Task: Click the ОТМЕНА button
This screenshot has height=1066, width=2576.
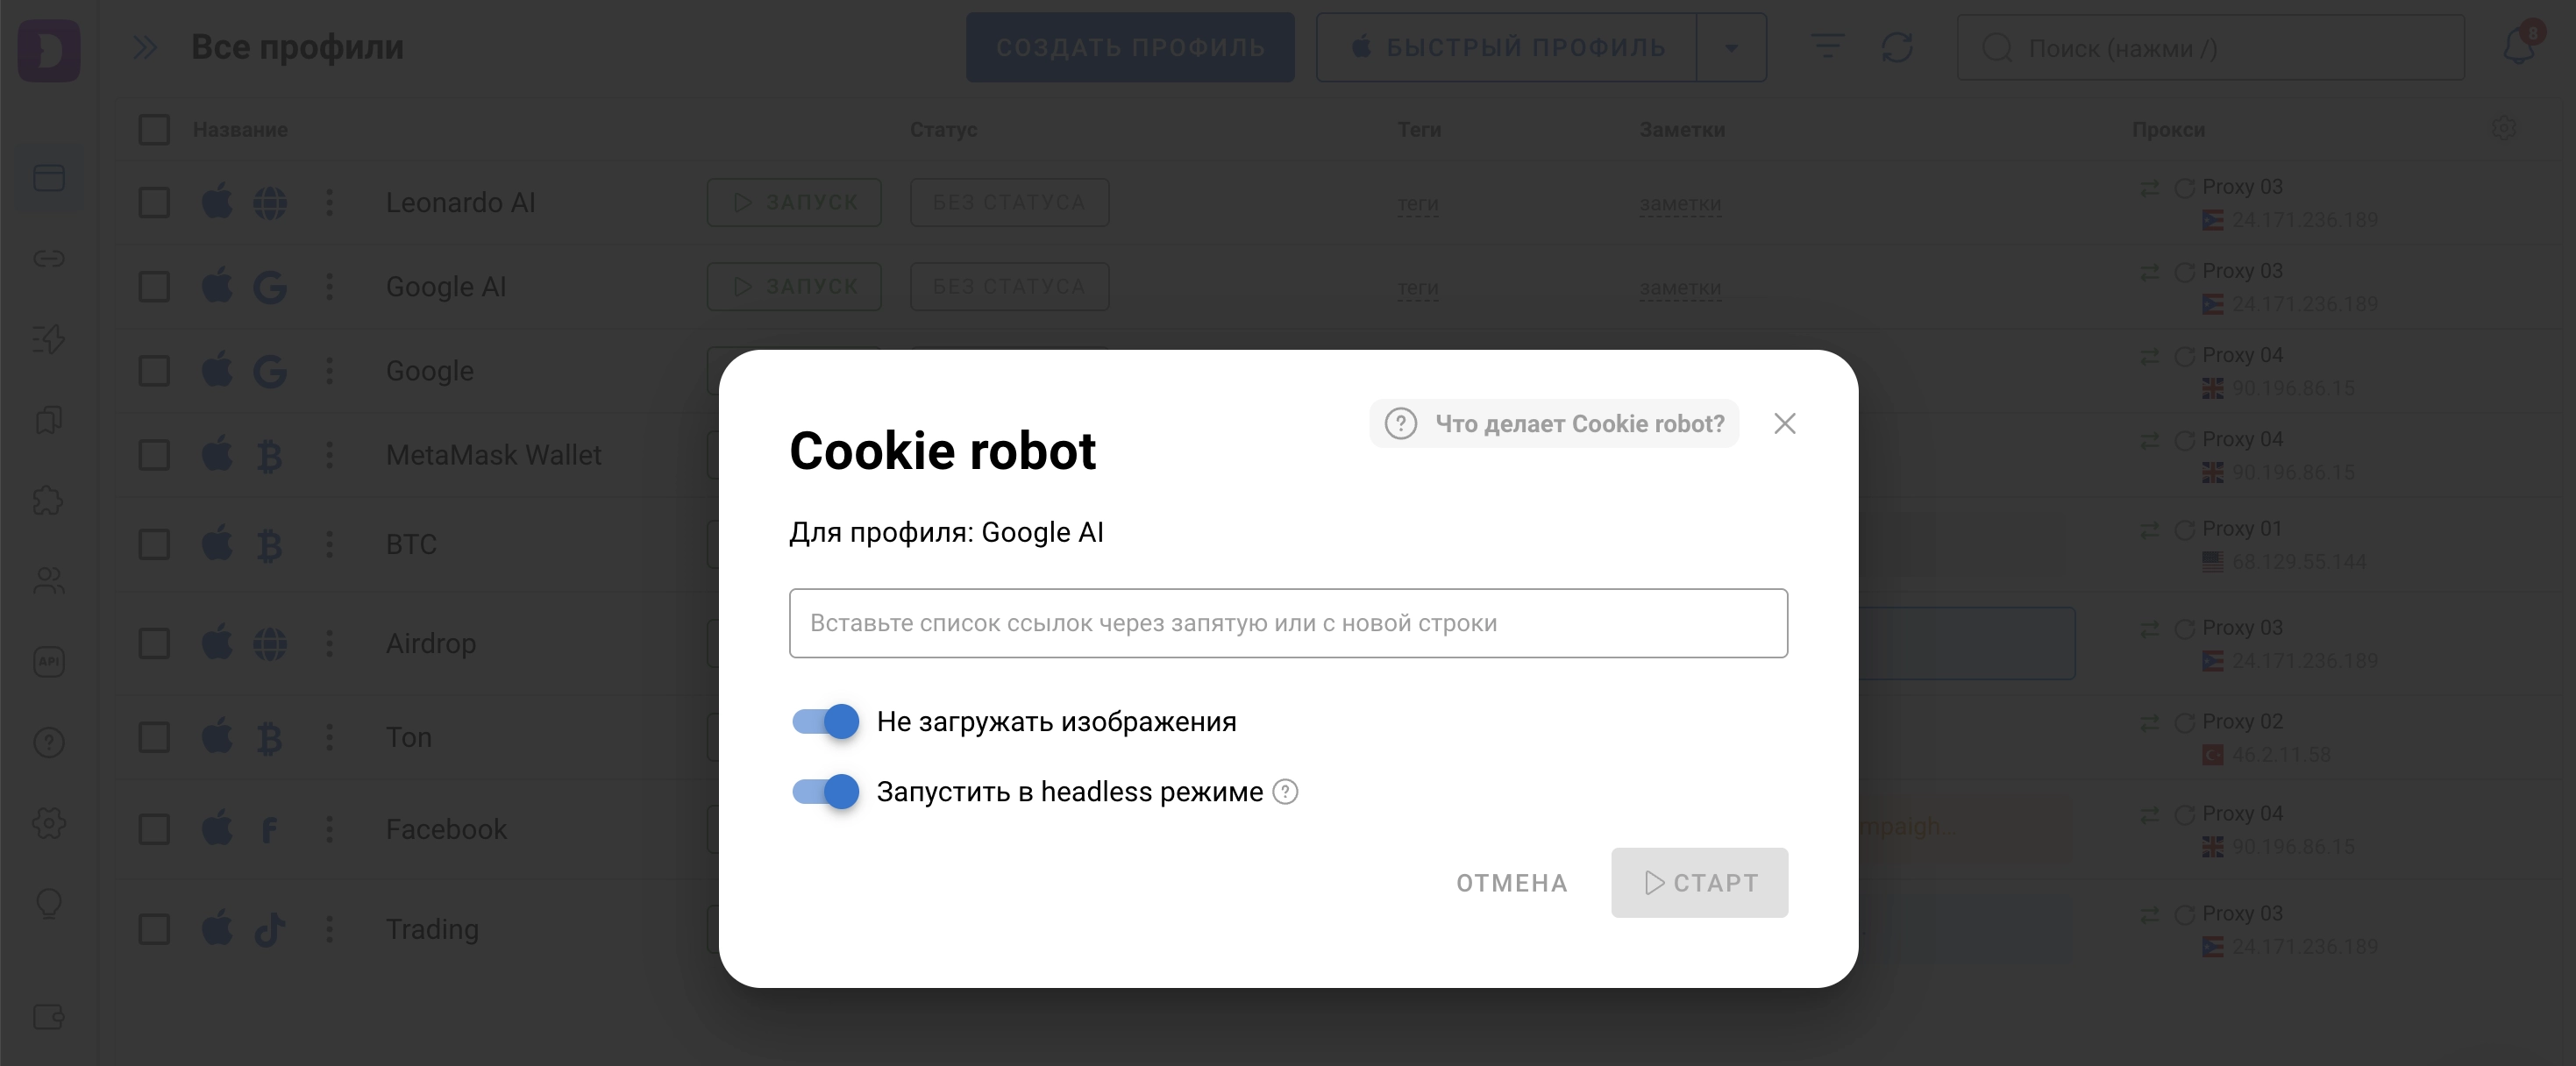Action: tap(1511, 883)
